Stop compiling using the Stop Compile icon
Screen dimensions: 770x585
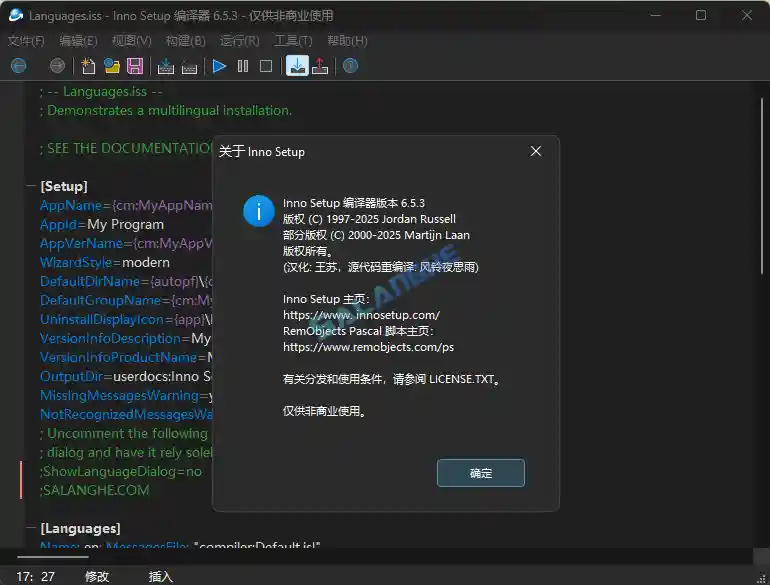[190, 66]
